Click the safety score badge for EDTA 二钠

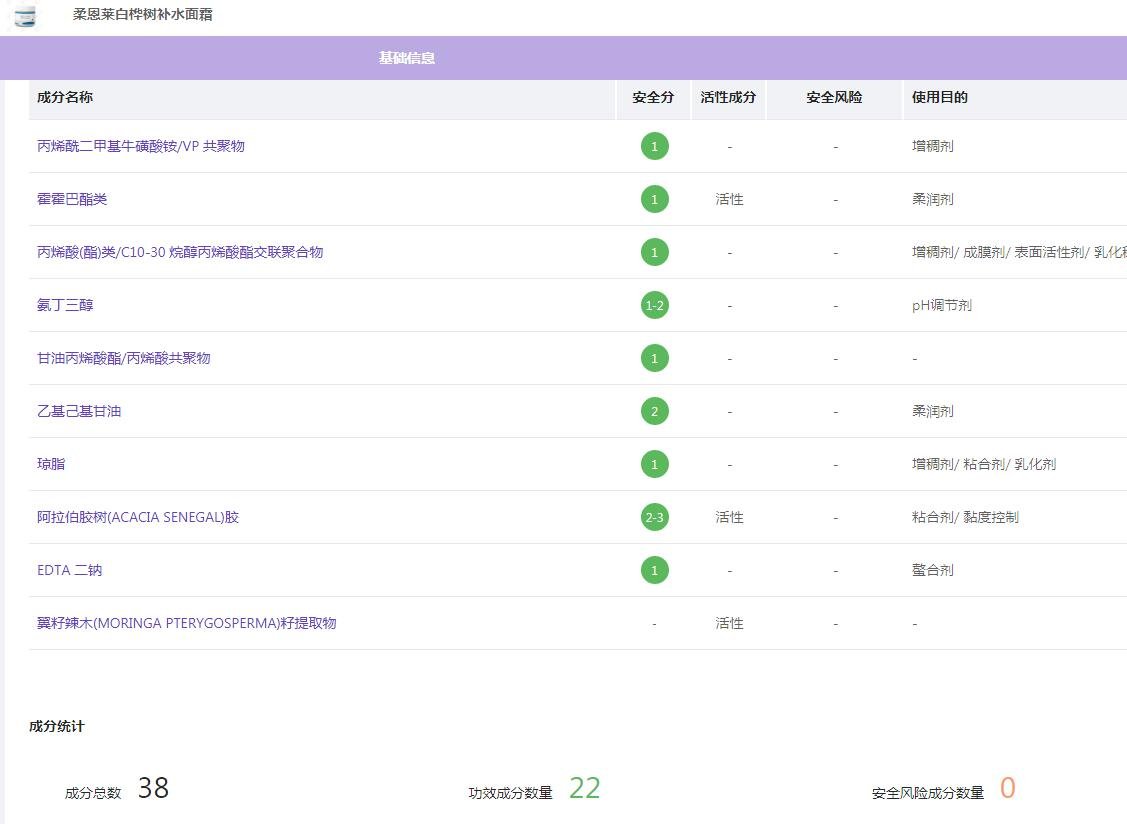click(654, 570)
